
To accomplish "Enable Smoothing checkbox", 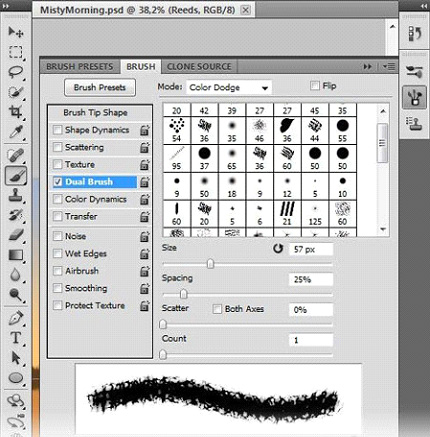I will [58, 288].
